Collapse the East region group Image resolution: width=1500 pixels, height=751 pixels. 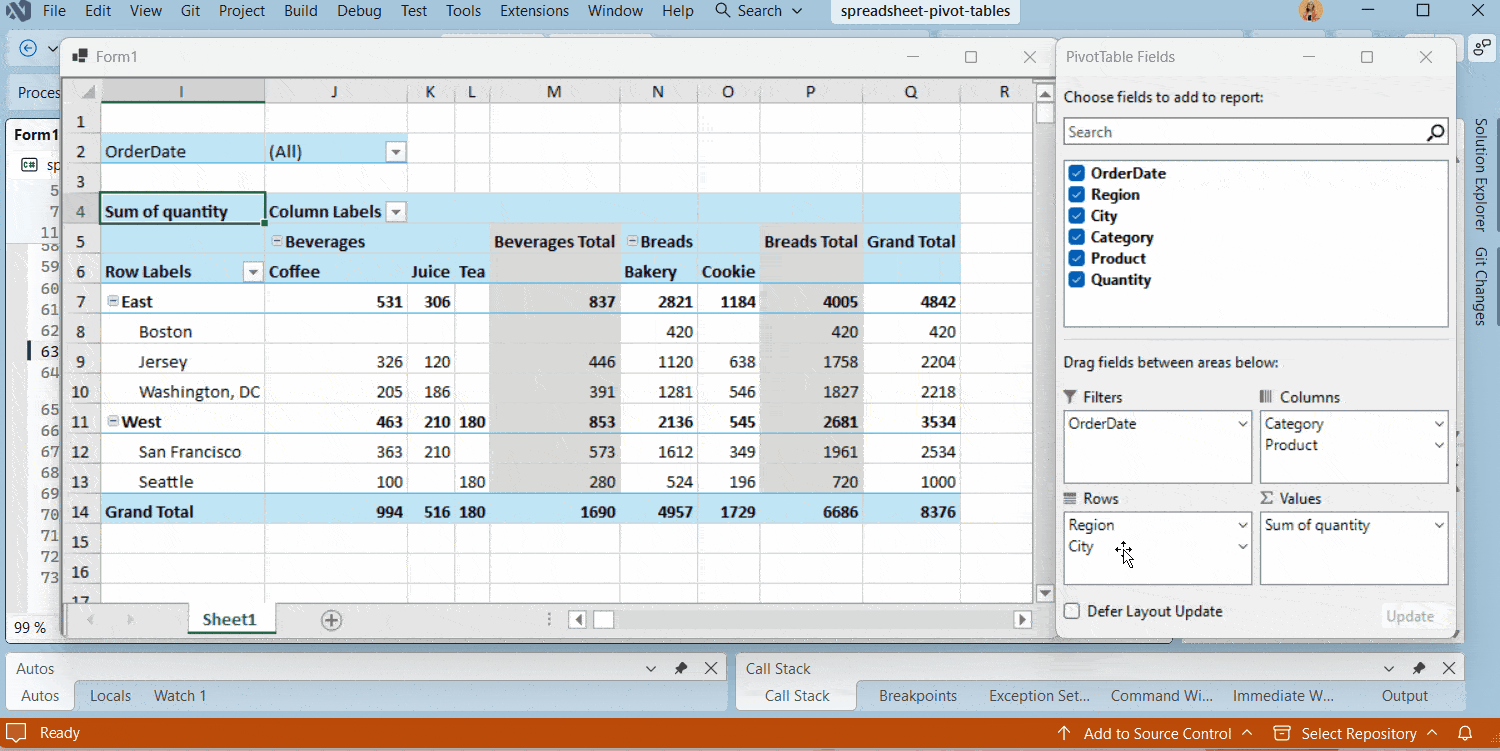111,301
